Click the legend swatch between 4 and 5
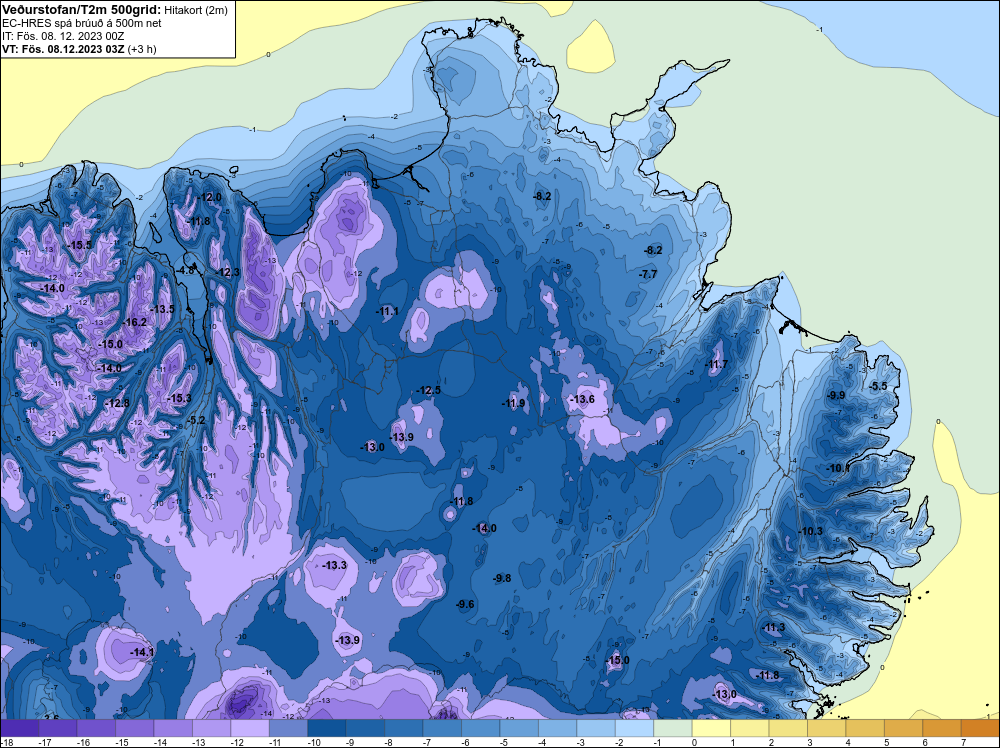This screenshot has width=1000, height=748. pyautogui.click(x=865, y=727)
